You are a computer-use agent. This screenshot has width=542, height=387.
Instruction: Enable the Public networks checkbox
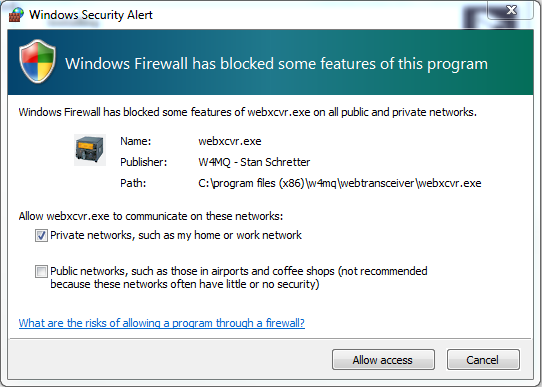41,271
